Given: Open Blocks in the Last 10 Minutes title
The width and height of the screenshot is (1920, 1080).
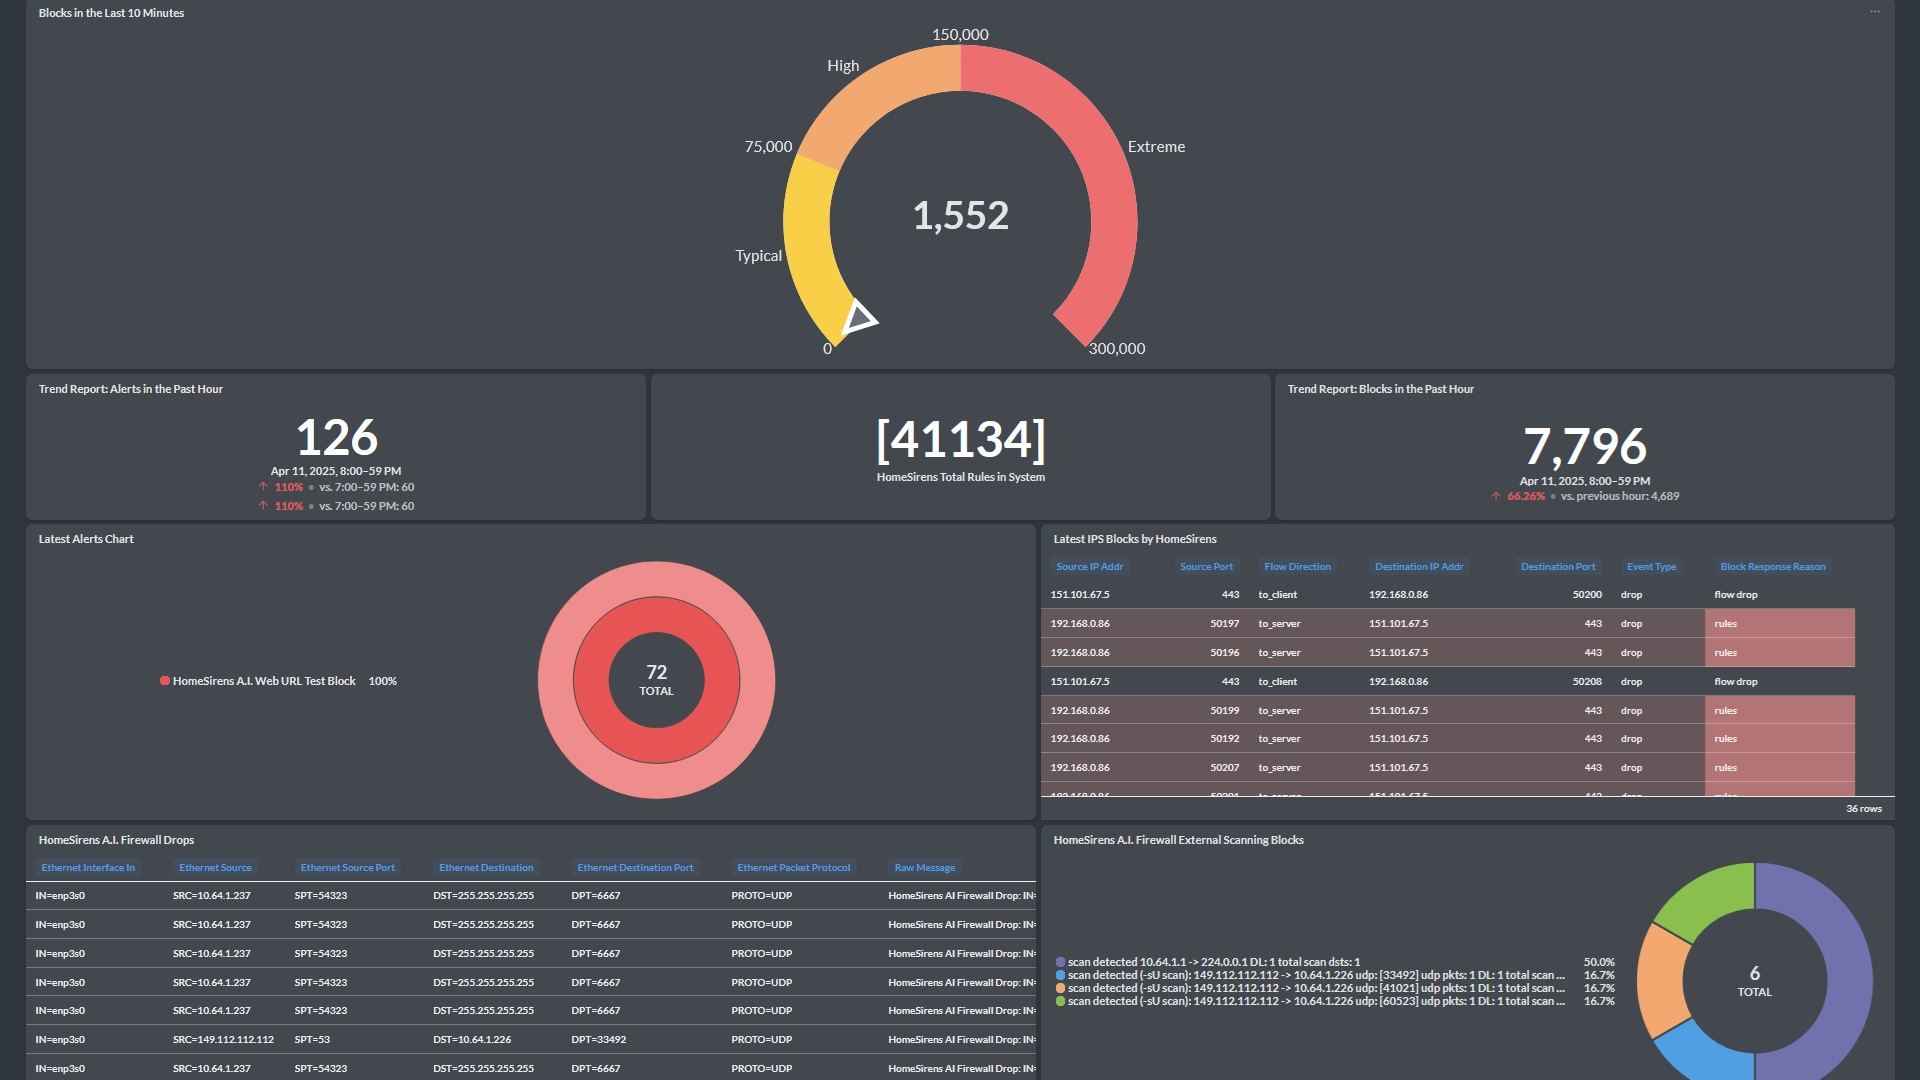Looking at the screenshot, I should (x=111, y=13).
